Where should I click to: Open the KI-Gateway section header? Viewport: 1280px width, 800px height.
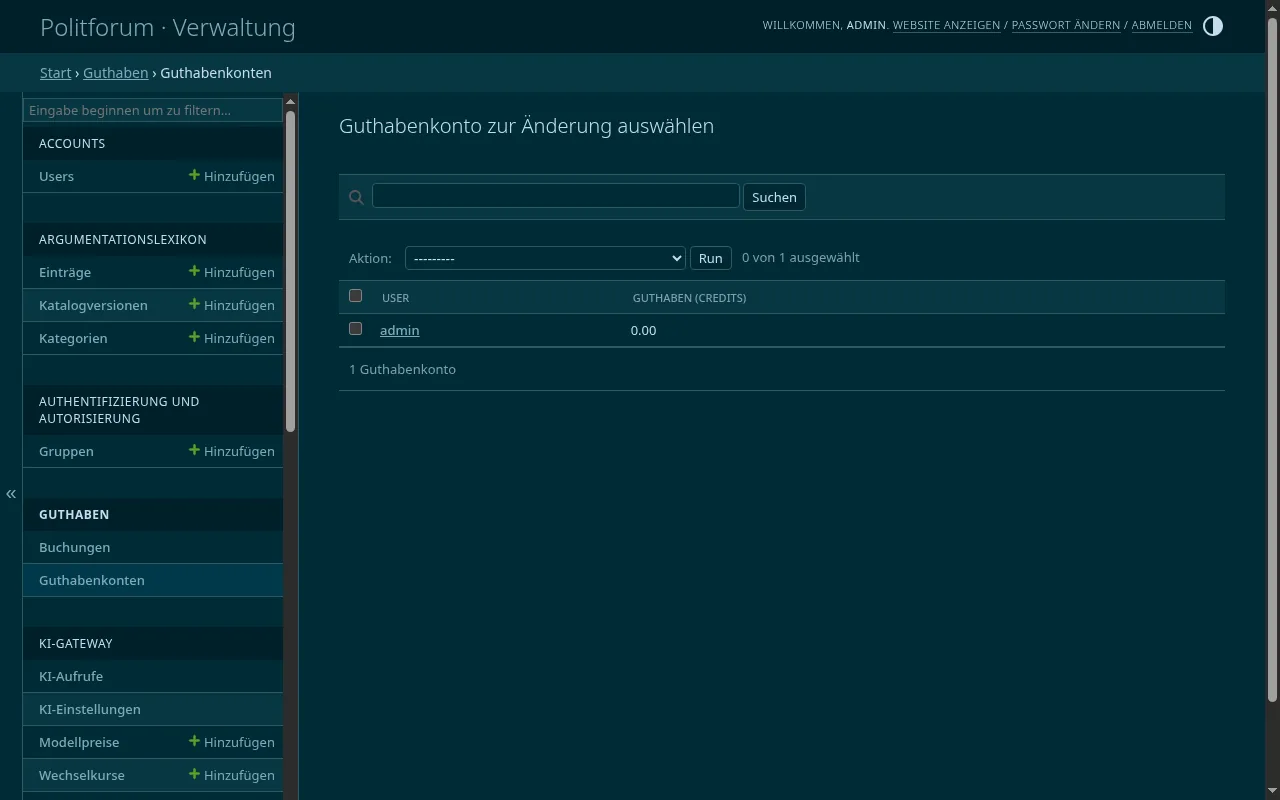(76, 643)
